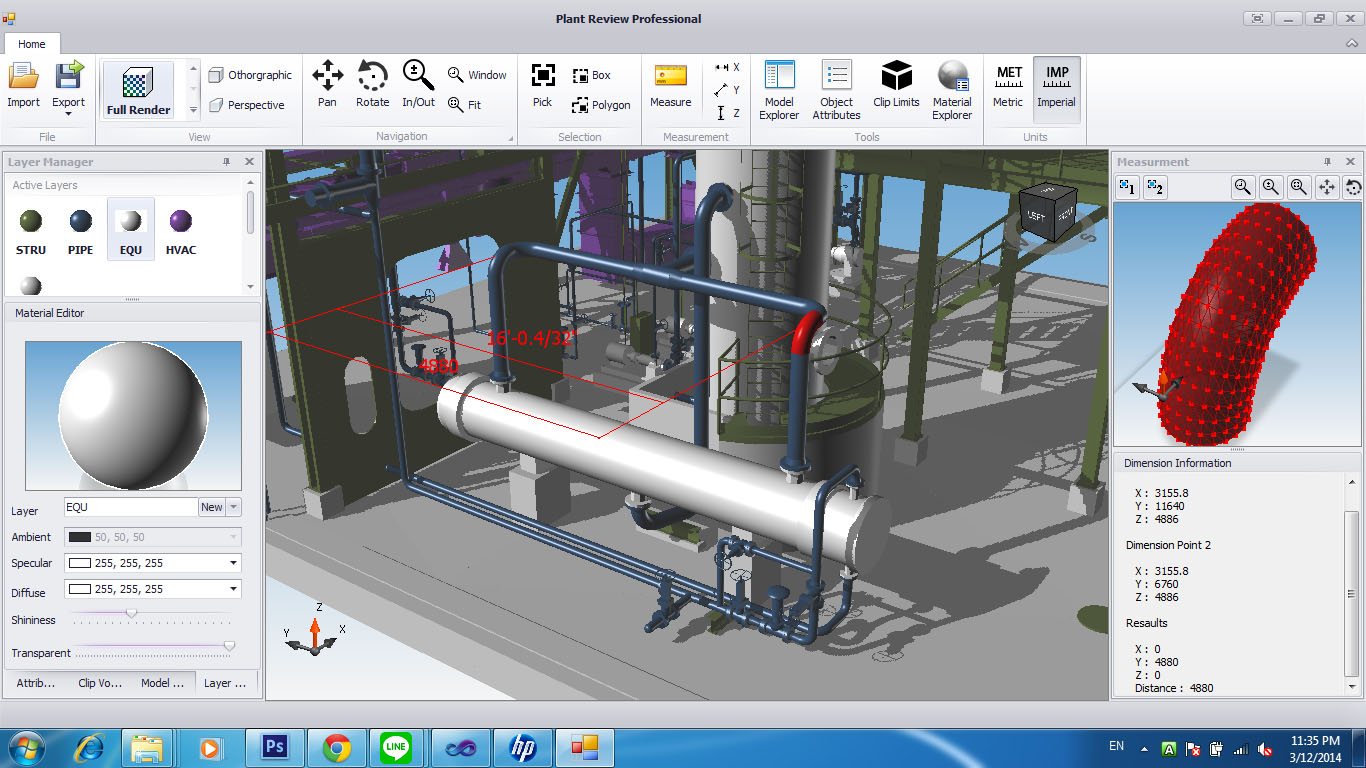Expand the view render gallery
Image resolution: width=1366 pixels, height=768 pixels.
click(194, 110)
